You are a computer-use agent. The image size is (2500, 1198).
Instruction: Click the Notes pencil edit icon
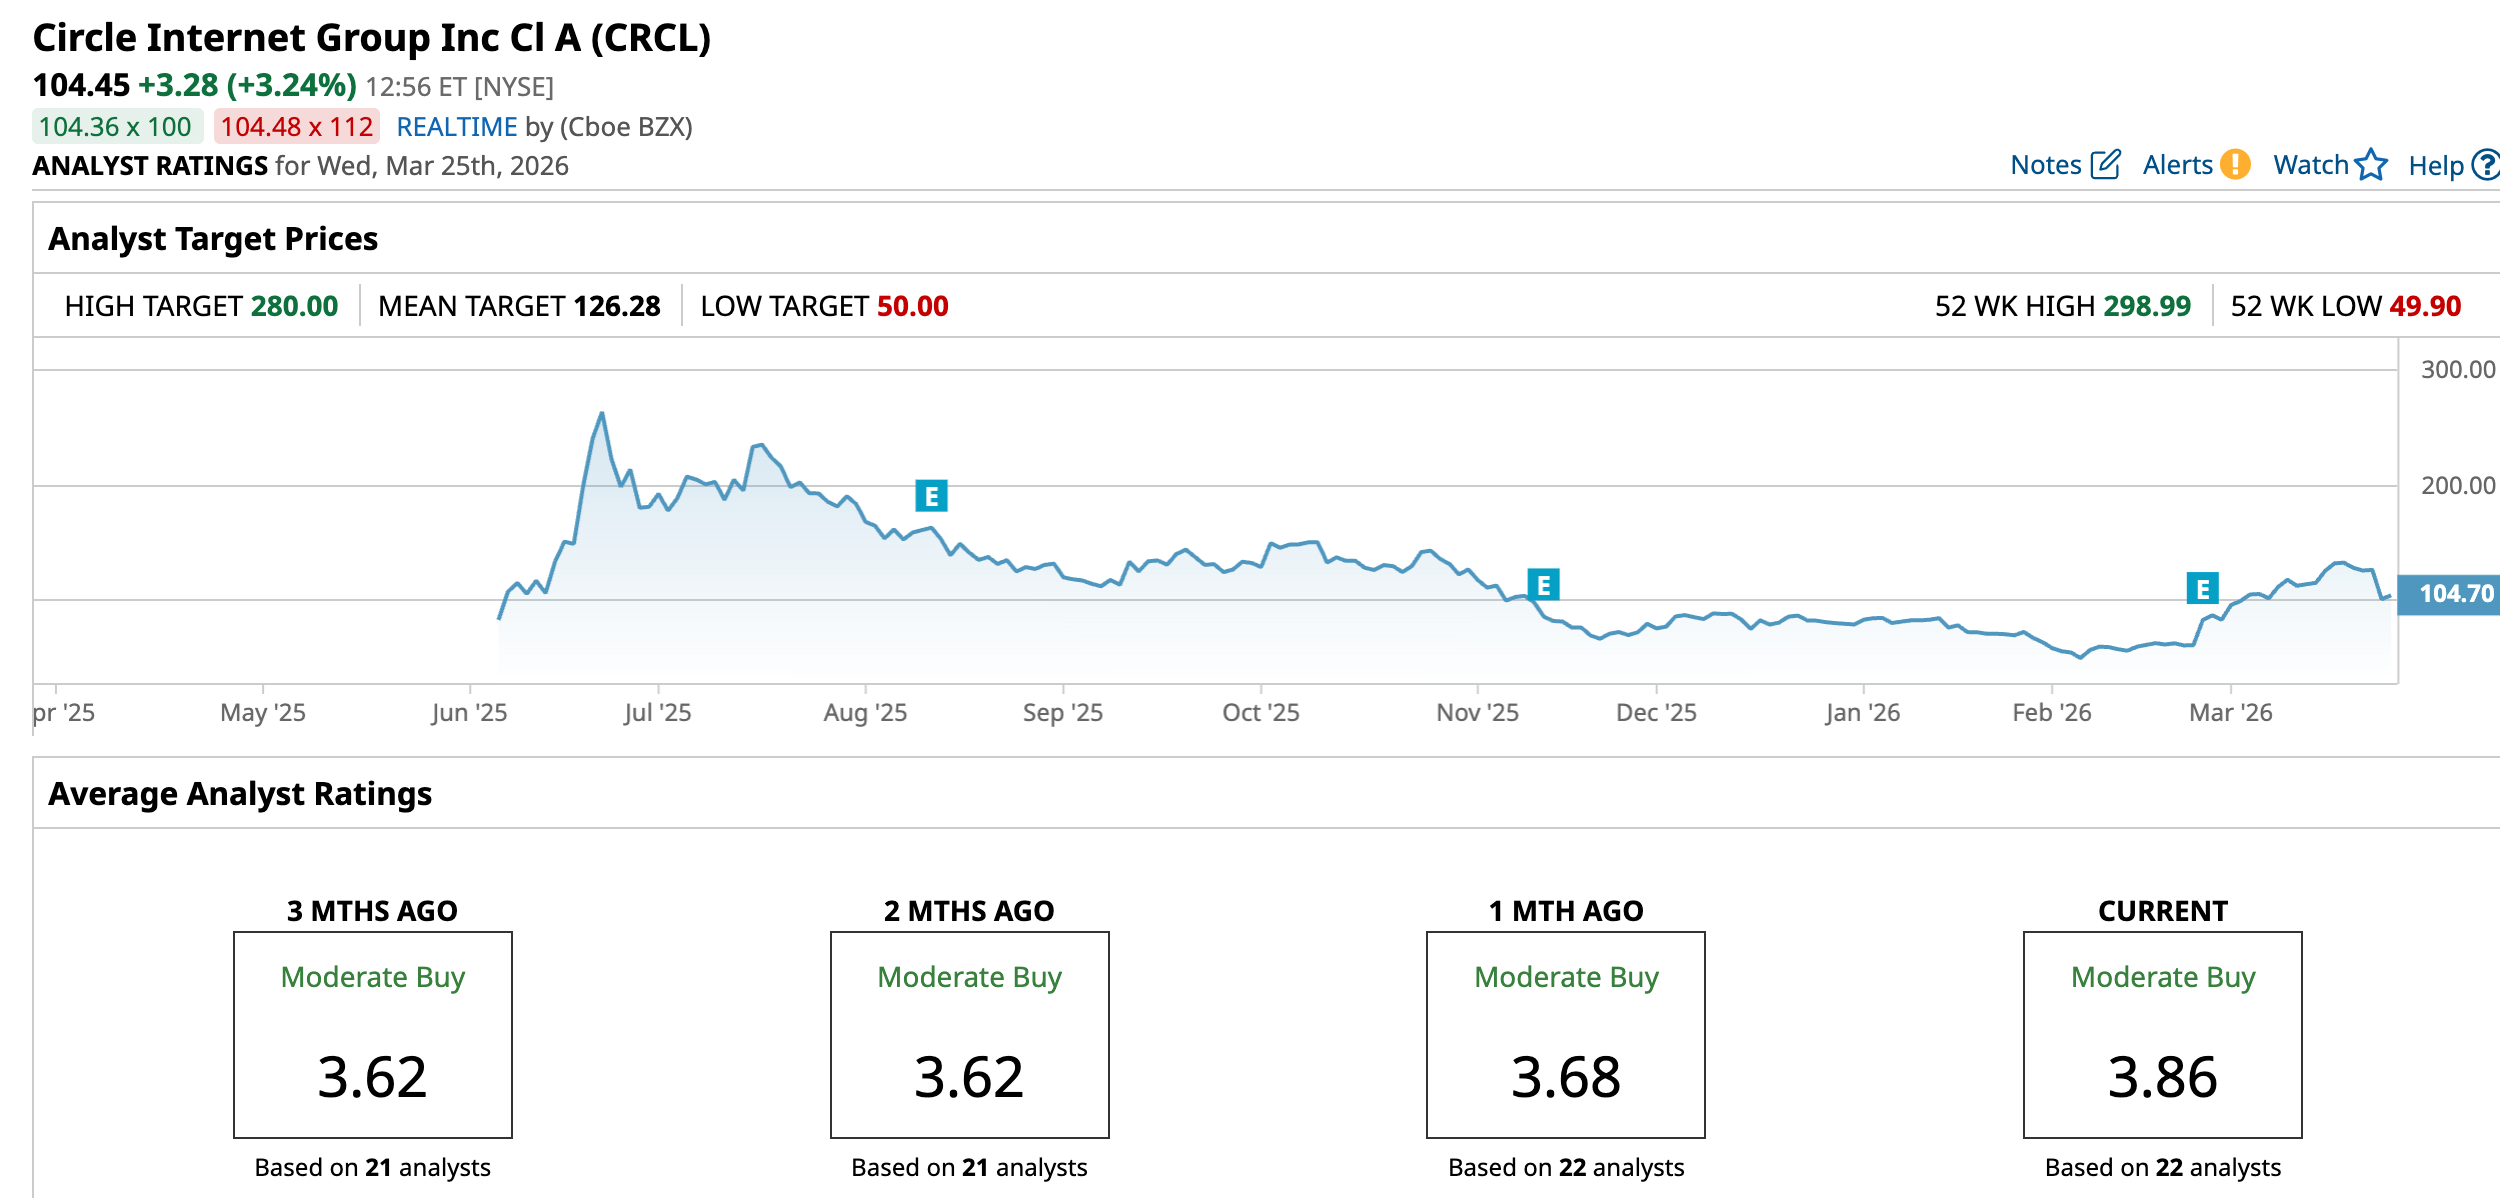(2105, 164)
